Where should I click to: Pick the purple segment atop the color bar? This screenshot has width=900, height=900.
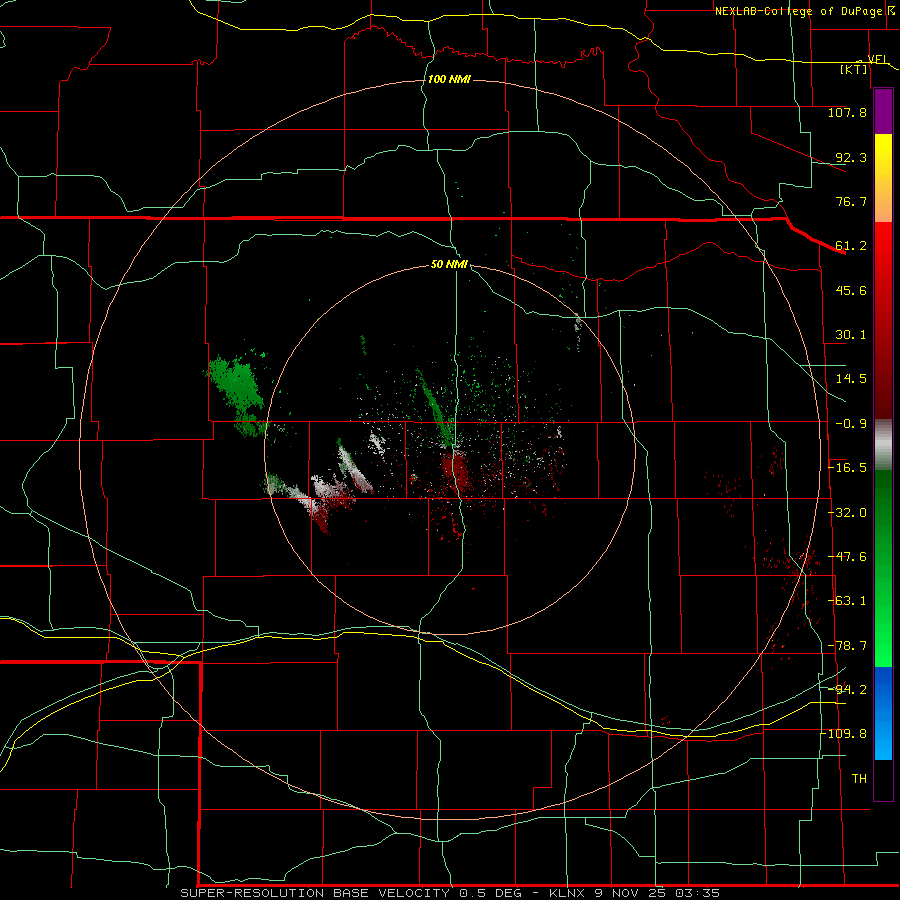pyautogui.click(x=883, y=112)
